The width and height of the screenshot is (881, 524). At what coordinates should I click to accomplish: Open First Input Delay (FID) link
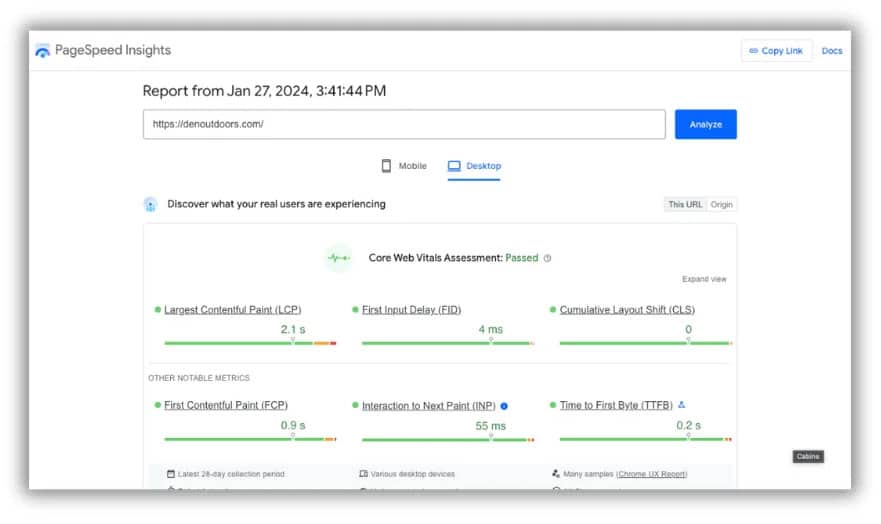(411, 309)
